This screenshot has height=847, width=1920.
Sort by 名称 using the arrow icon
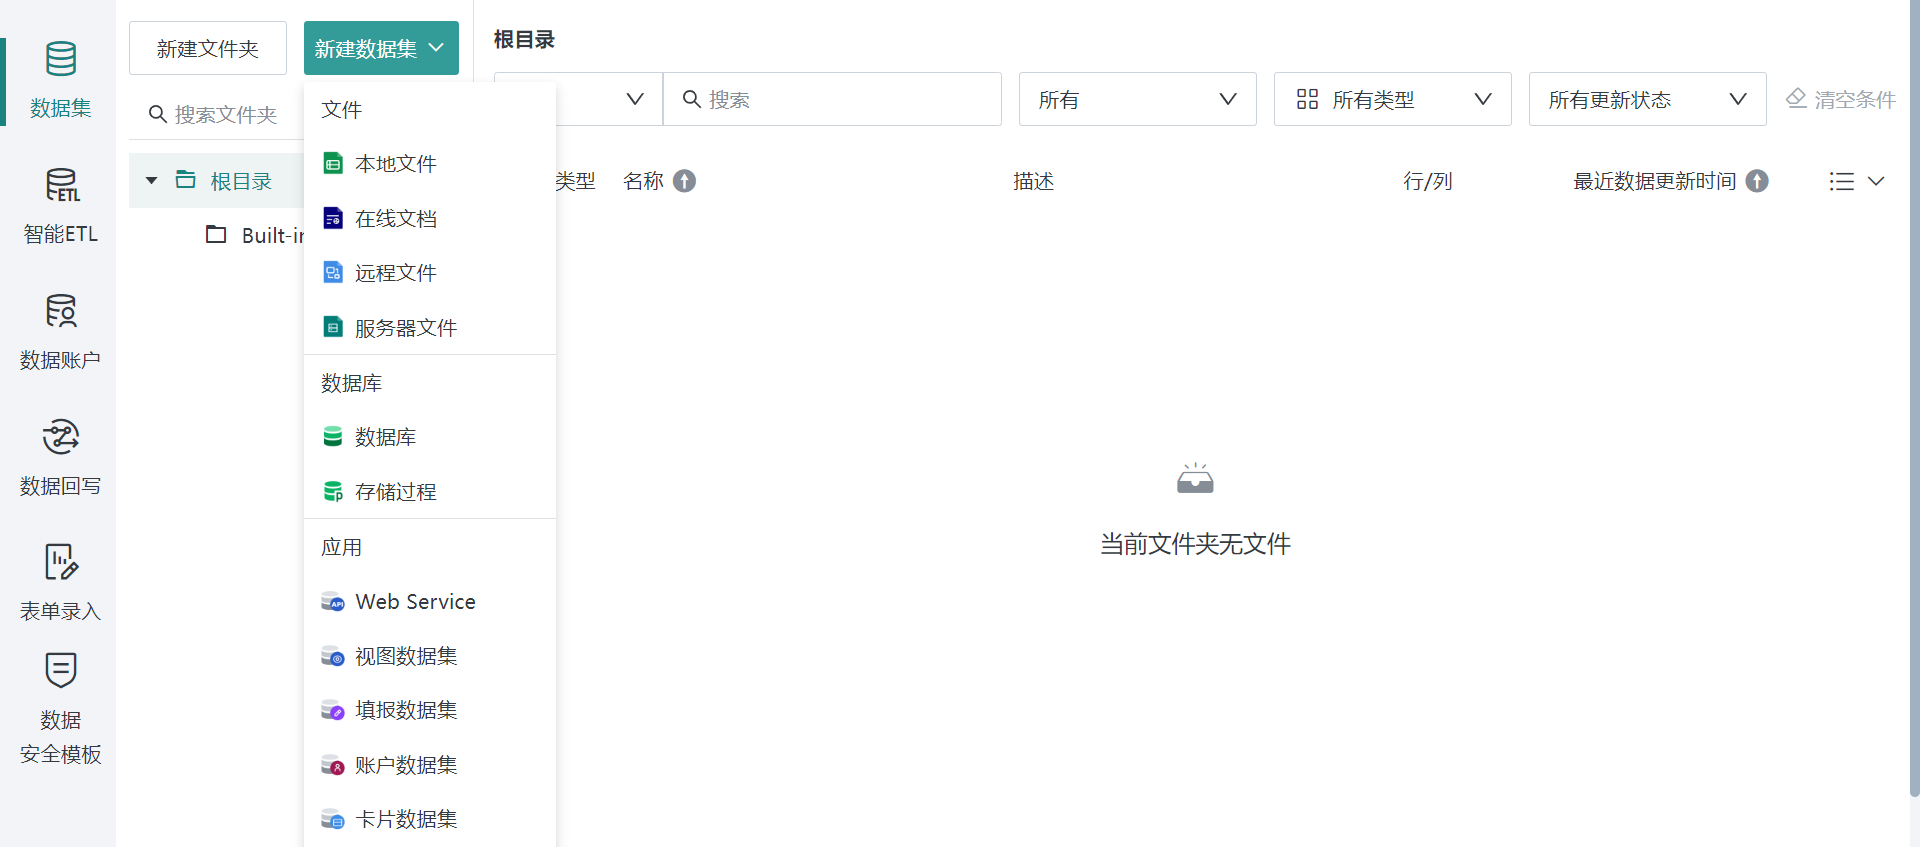tap(684, 181)
